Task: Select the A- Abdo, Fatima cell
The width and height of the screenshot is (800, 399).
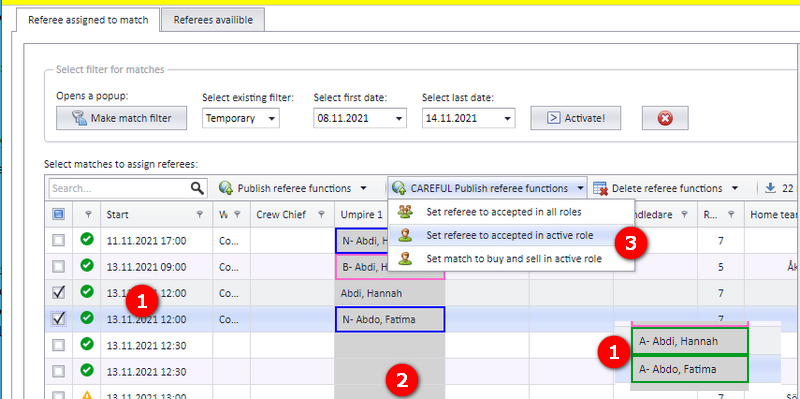Action: [x=690, y=369]
